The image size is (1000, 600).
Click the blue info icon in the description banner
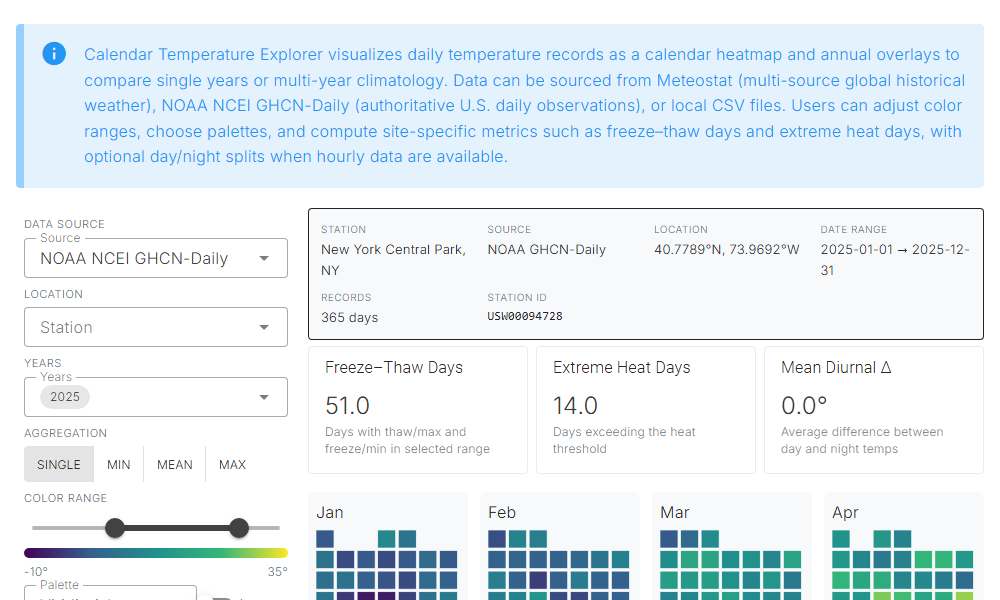pos(53,54)
